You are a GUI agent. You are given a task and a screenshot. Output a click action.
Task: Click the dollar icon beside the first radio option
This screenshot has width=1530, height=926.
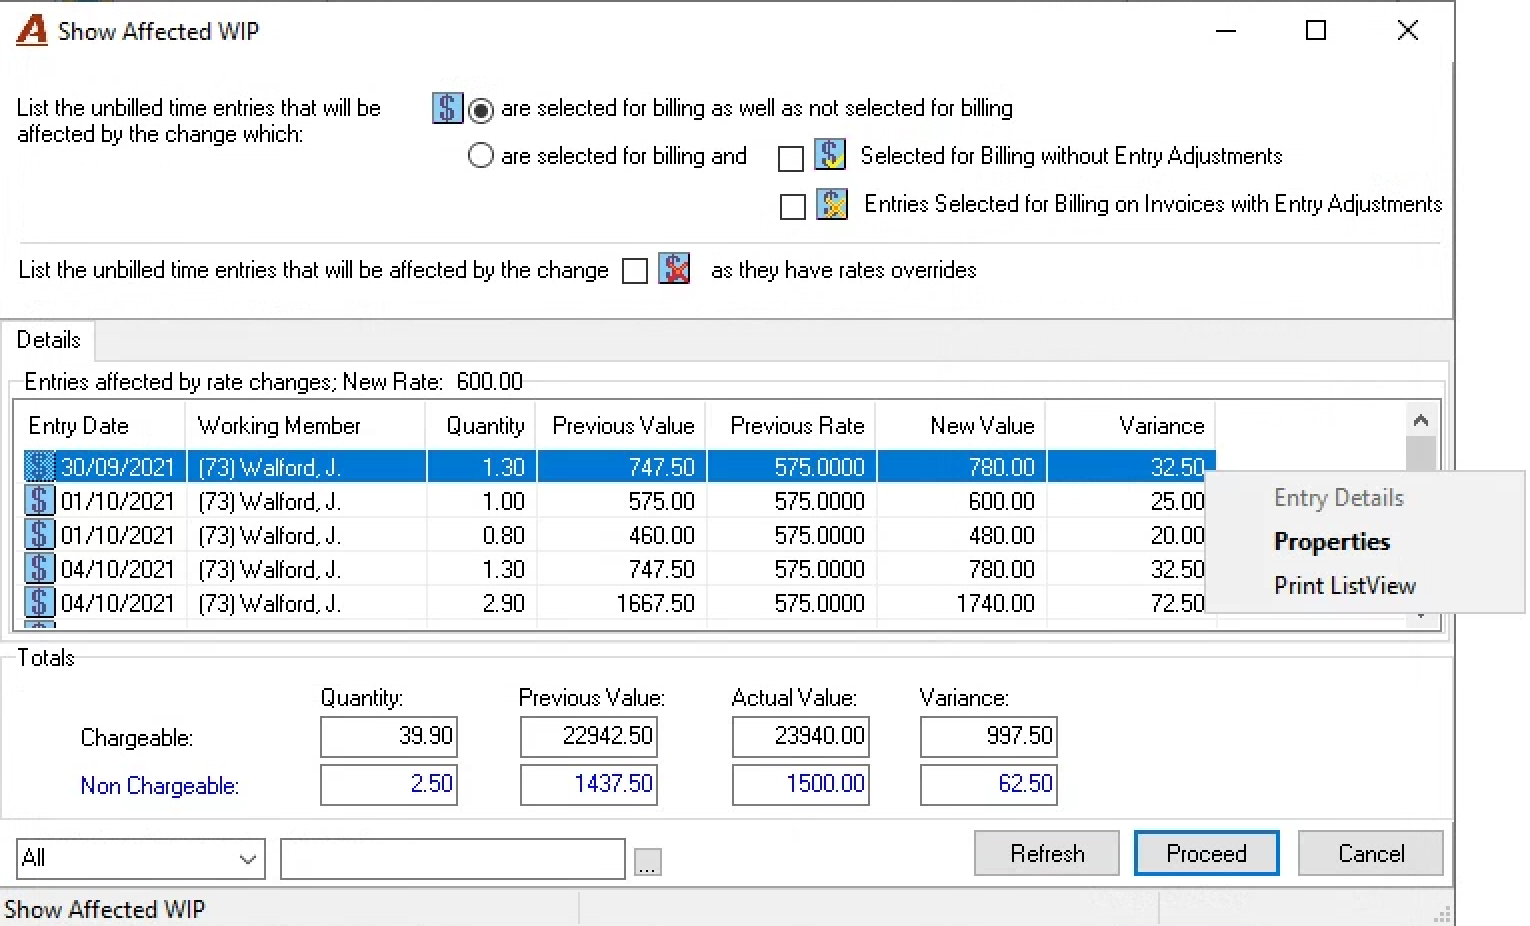pos(447,108)
